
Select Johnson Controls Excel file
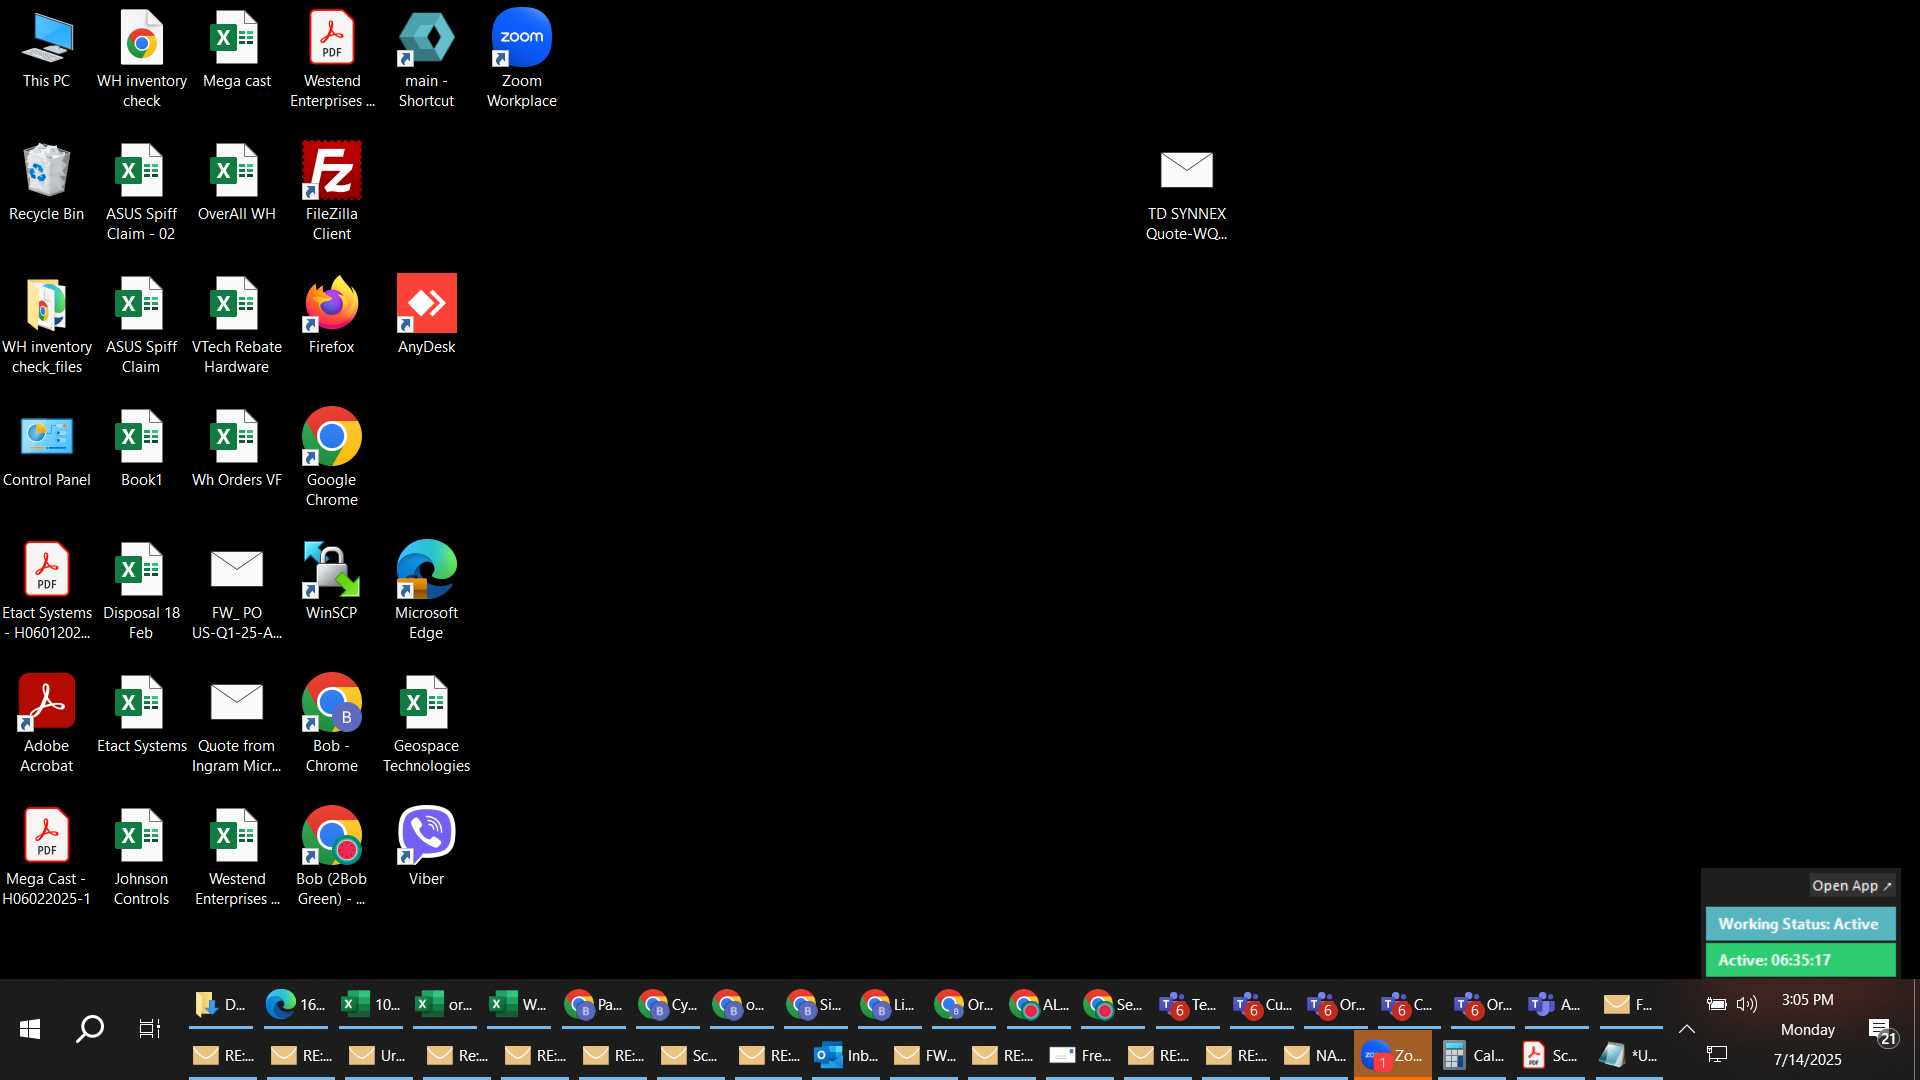pyautogui.click(x=141, y=857)
